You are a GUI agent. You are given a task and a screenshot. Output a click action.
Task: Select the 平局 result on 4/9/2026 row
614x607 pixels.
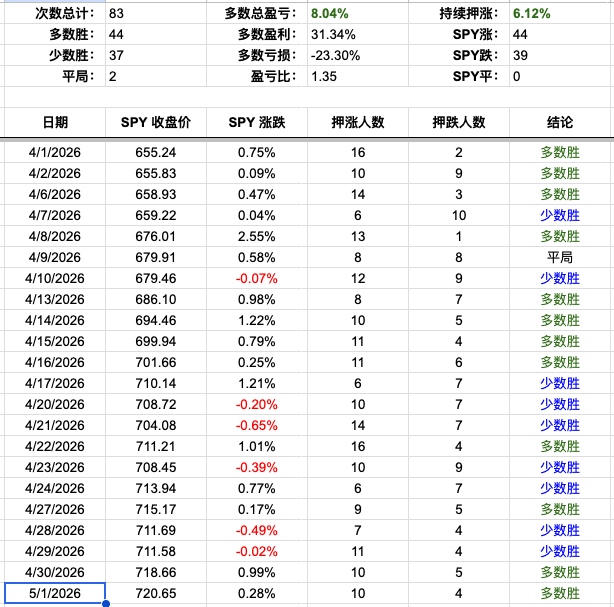point(560,257)
